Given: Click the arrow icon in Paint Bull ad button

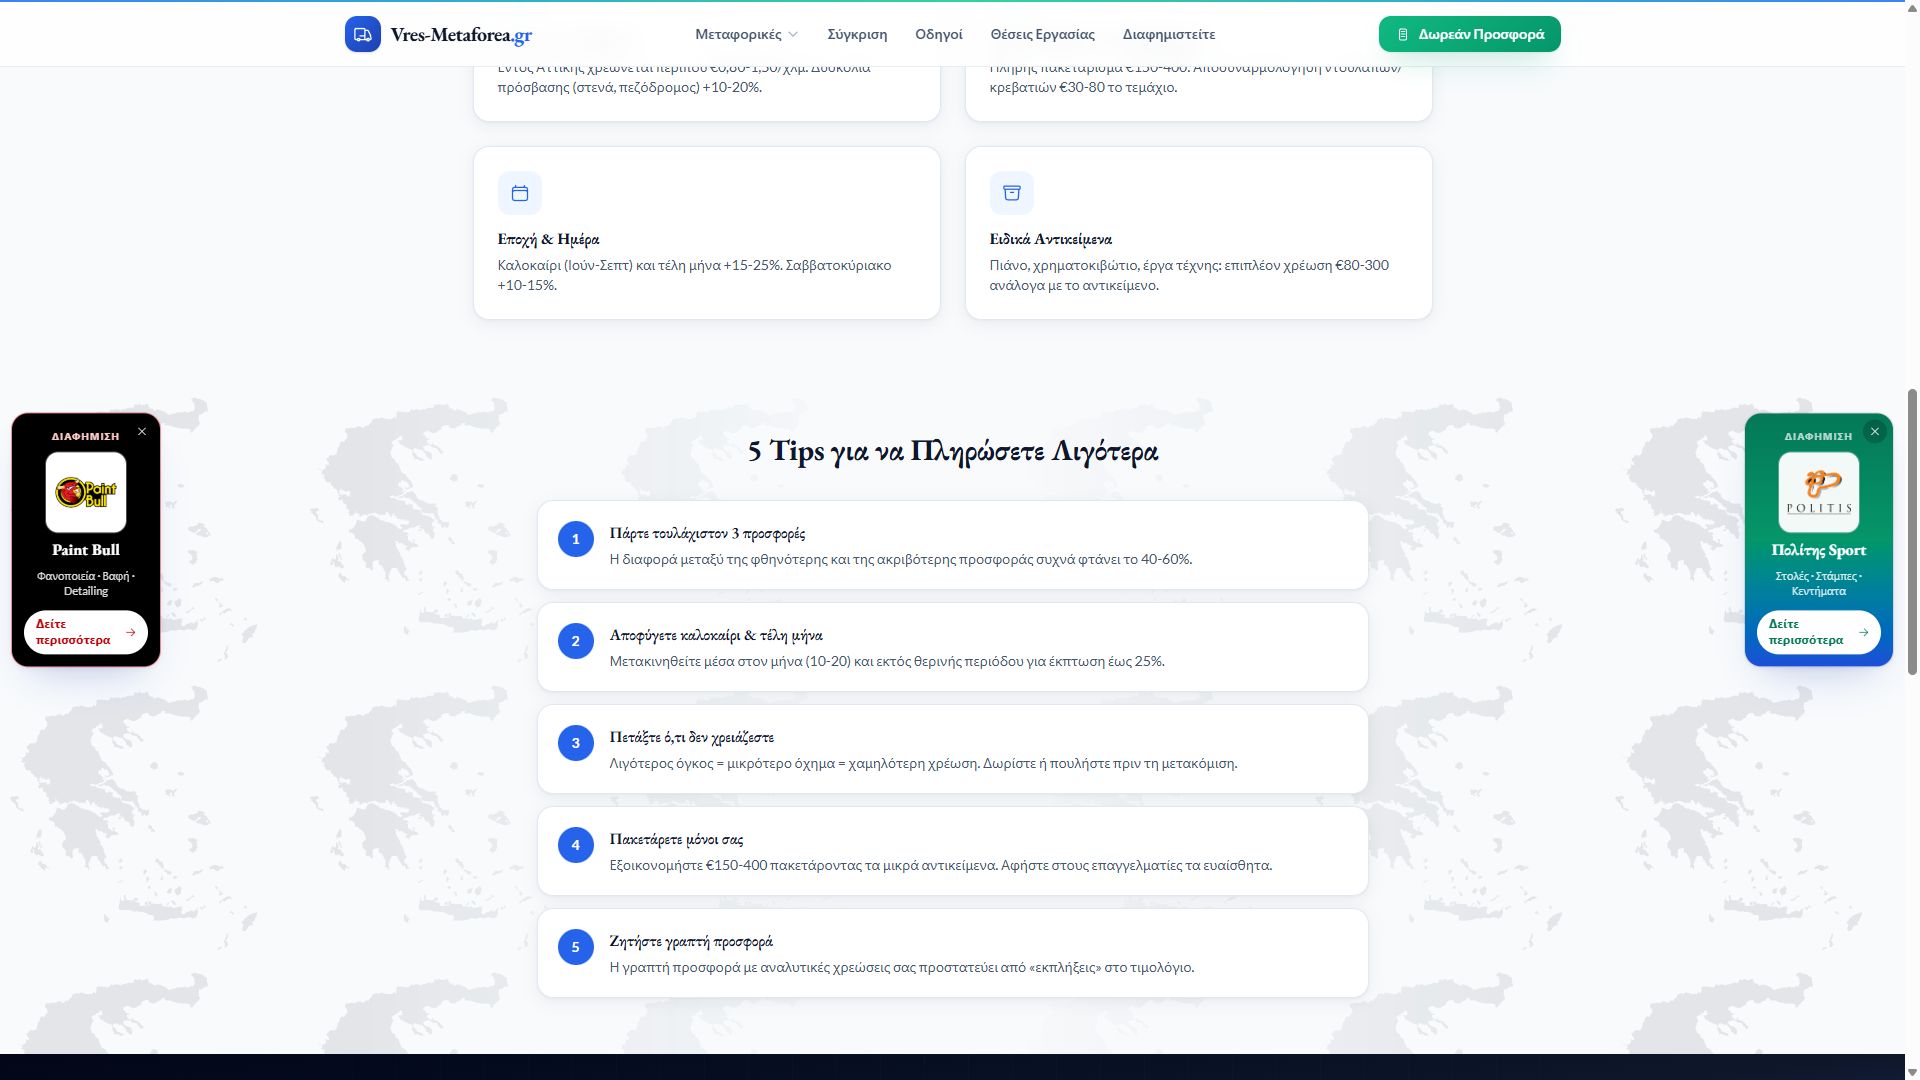Looking at the screenshot, I should (130, 632).
